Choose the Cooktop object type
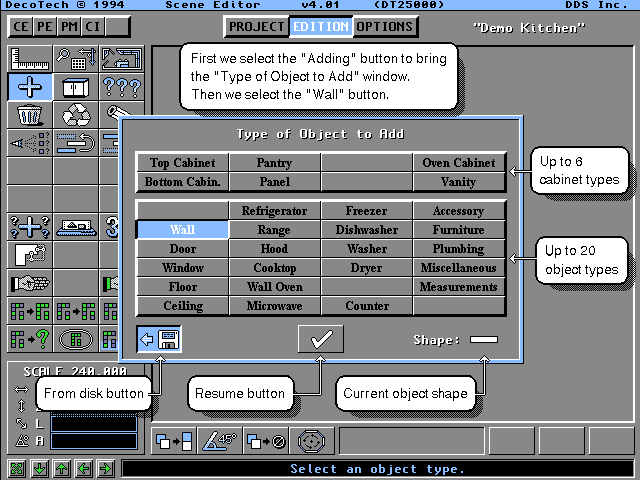640x480 pixels. [274, 268]
